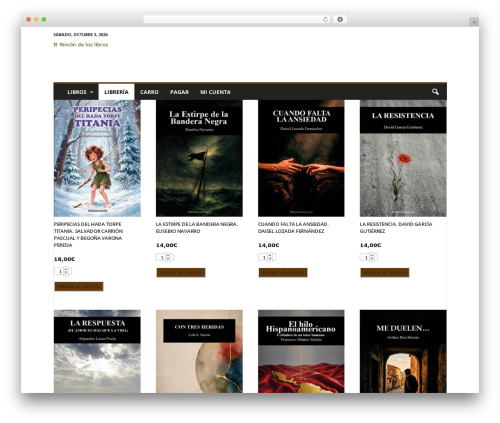
Task: Add La Estirpe de la Bandera Negra to cart
Action: [x=181, y=272]
